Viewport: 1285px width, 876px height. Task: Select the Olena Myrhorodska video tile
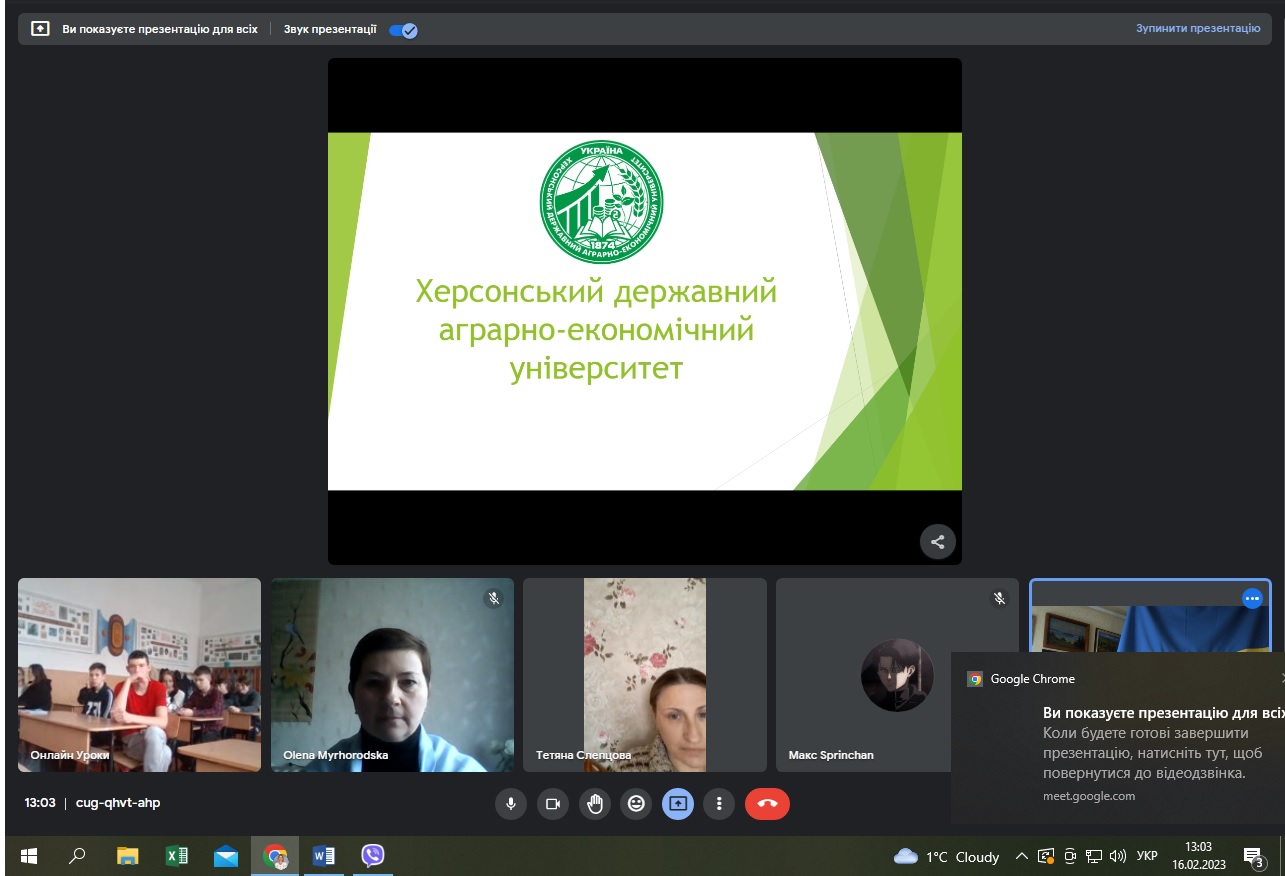pyautogui.click(x=392, y=675)
